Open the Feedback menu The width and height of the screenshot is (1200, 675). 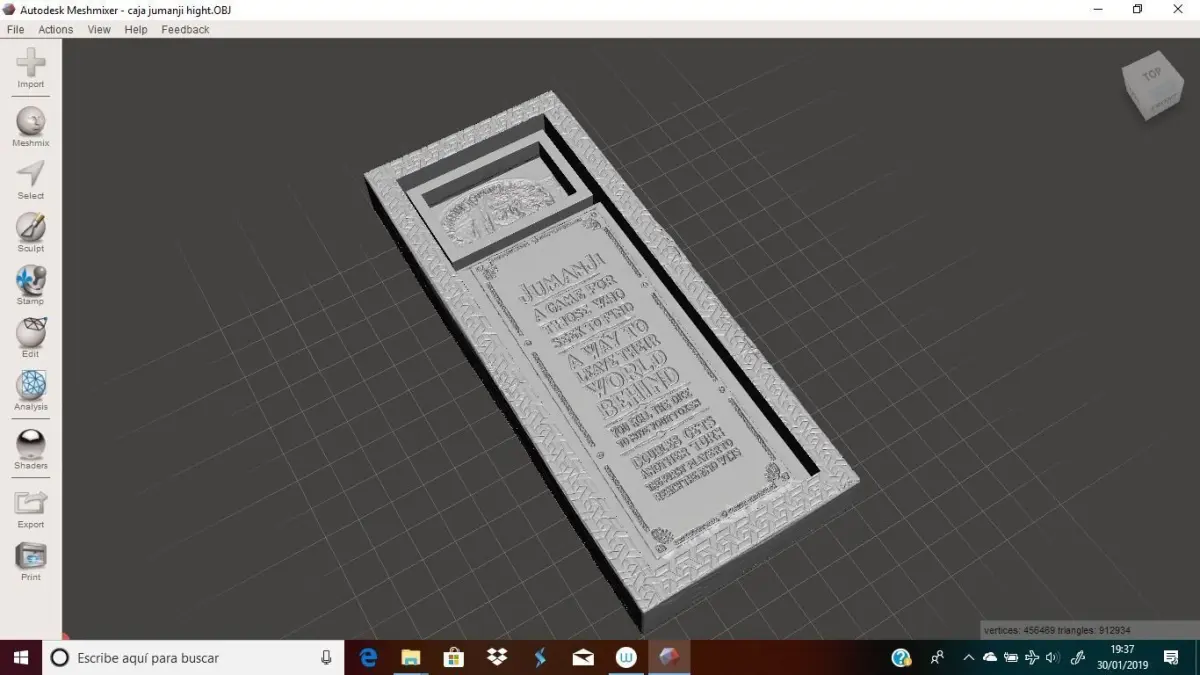tap(185, 30)
